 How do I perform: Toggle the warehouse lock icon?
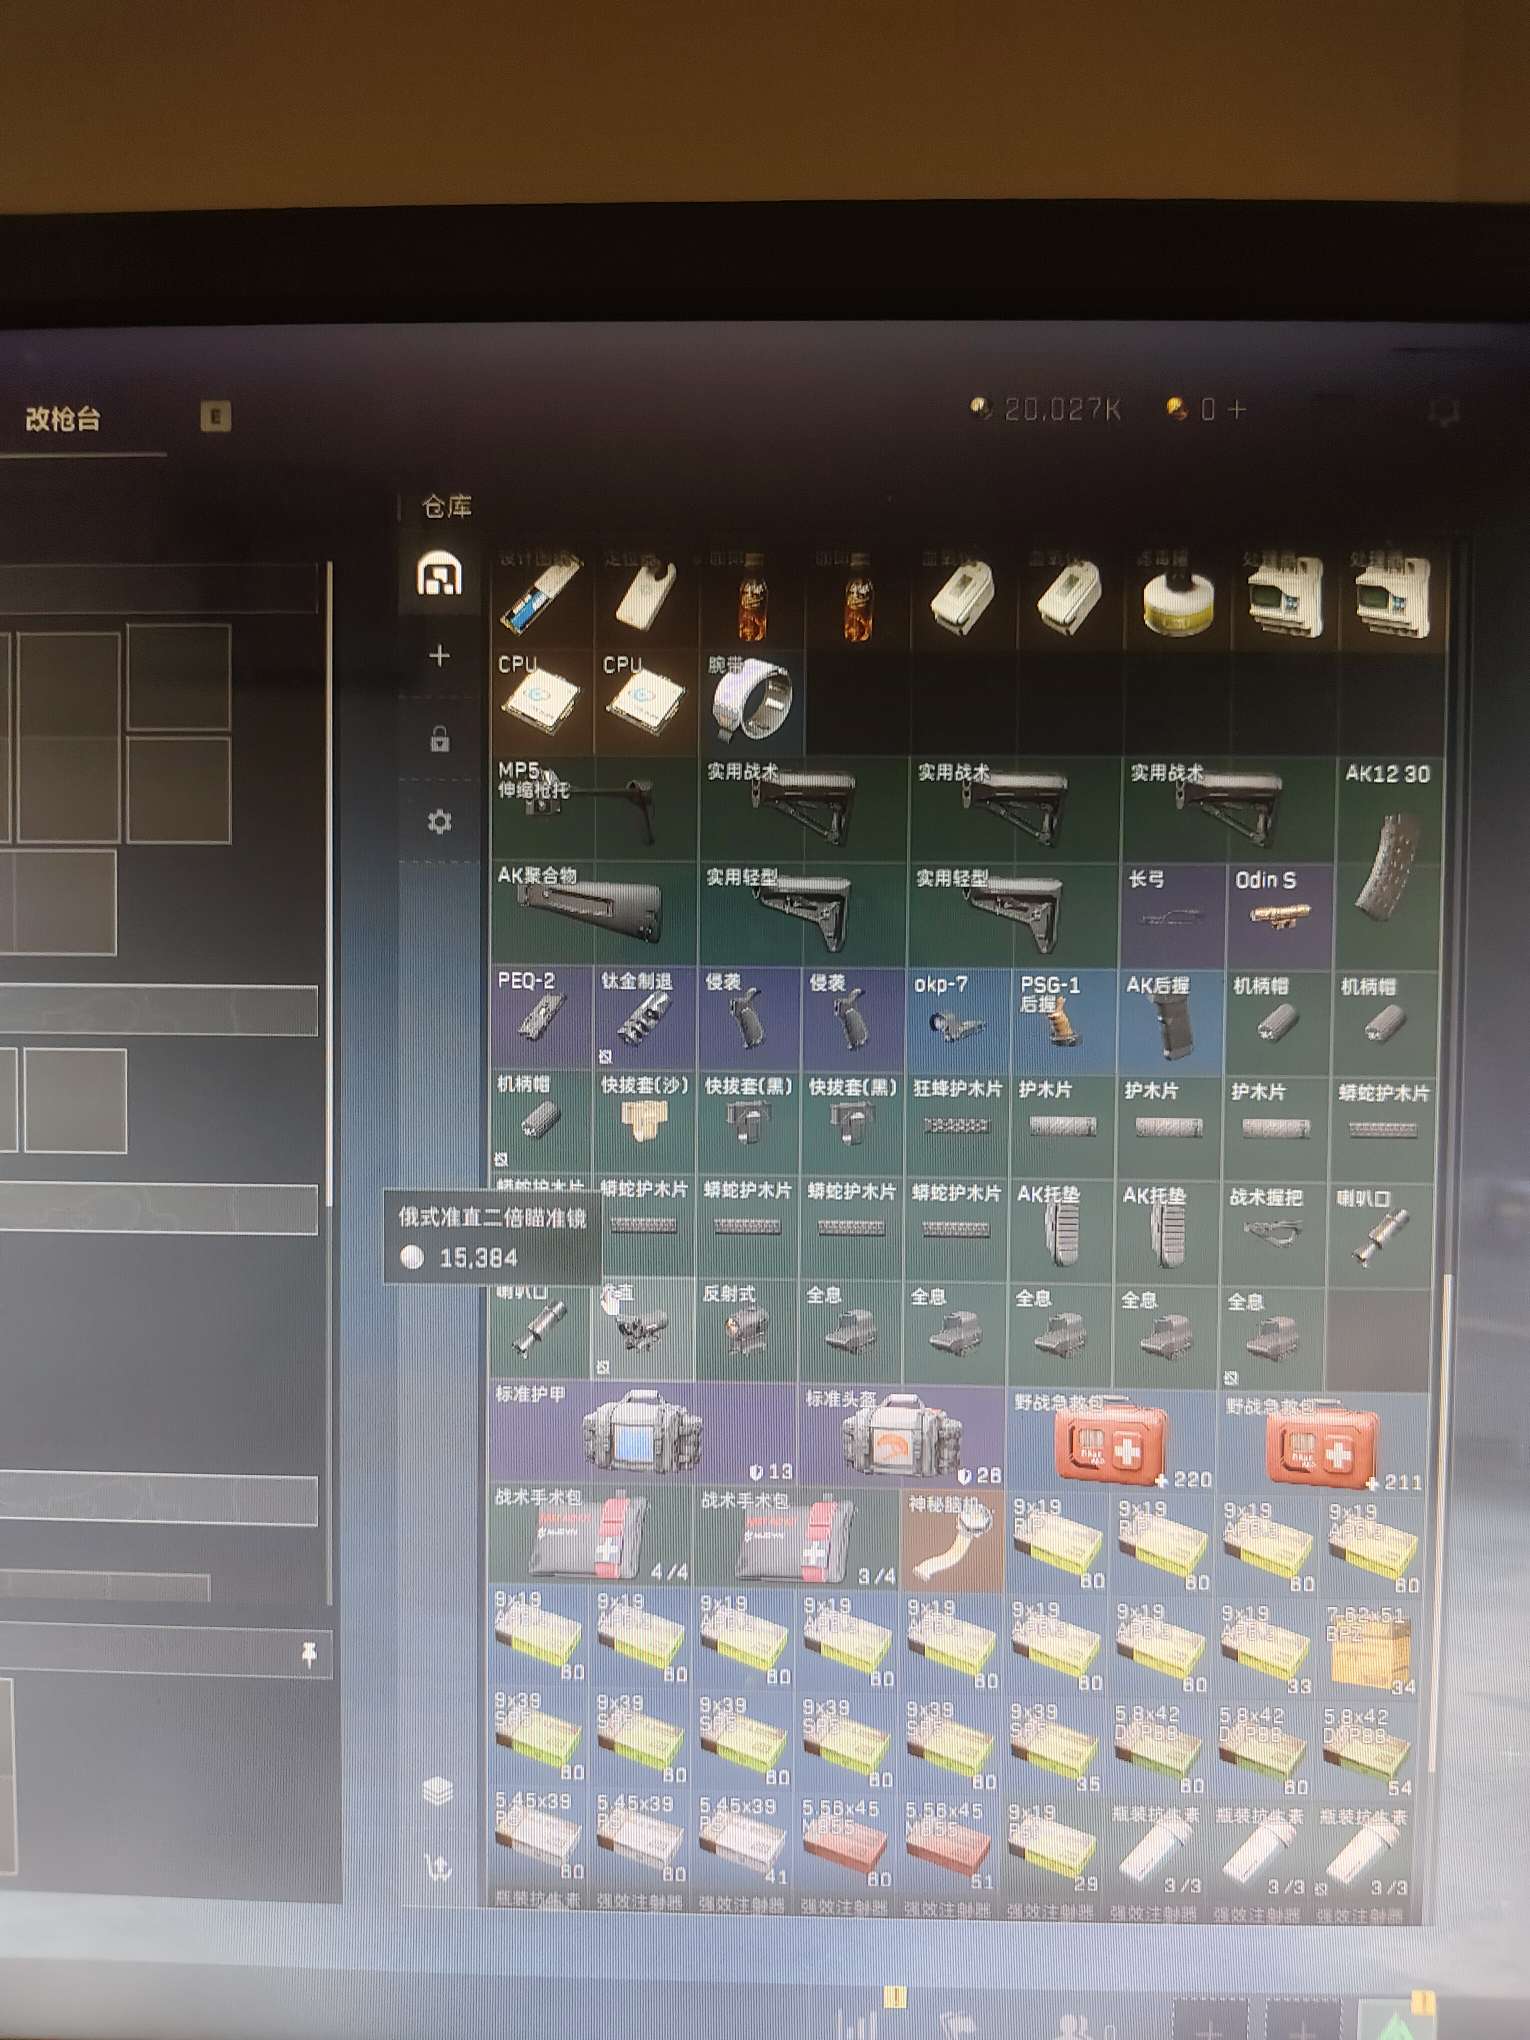[x=439, y=740]
